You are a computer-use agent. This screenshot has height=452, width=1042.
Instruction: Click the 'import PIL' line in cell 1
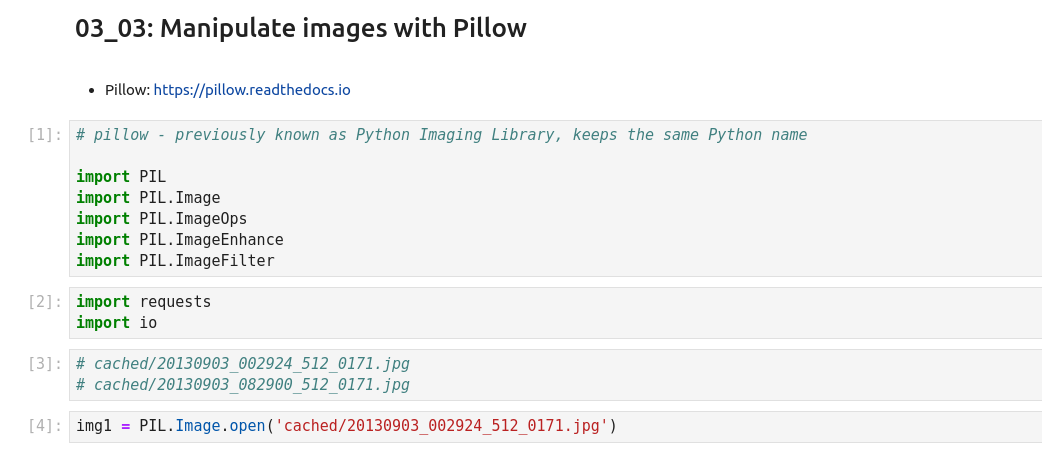click(x=121, y=177)
